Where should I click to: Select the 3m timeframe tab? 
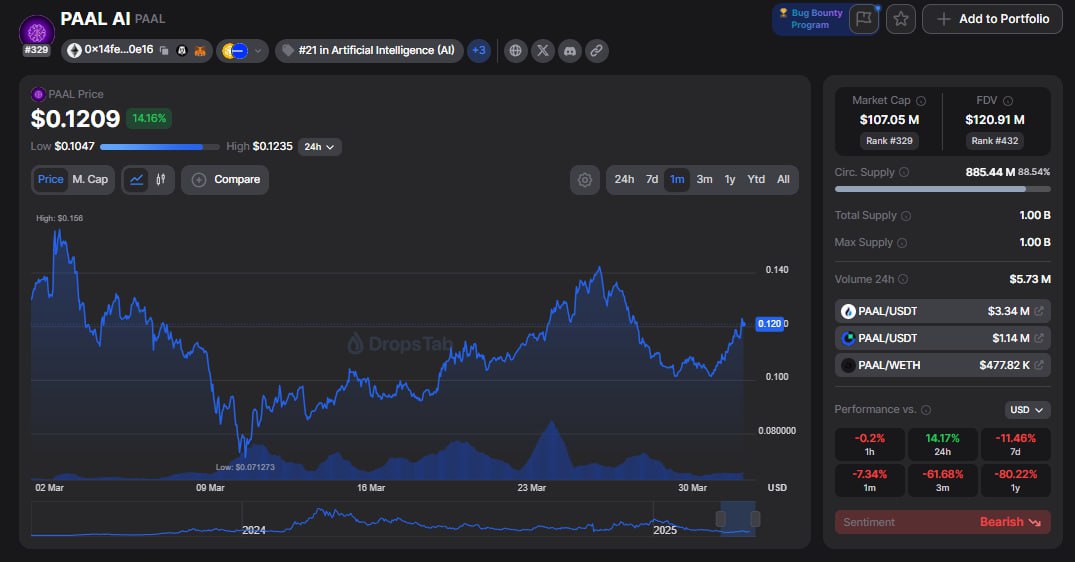coord(704,180)
